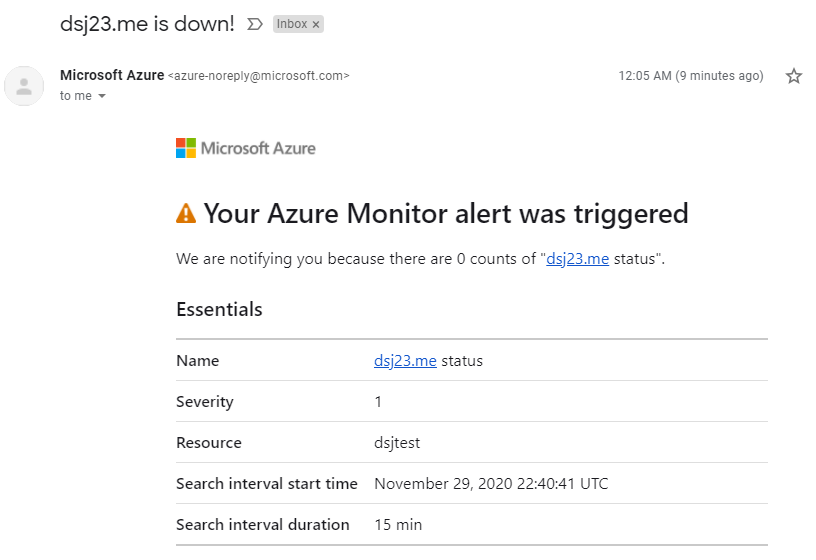Screen dimensions: 816x560
Task: Click the "15 min" duration value
Action: [x=399, y=525]
